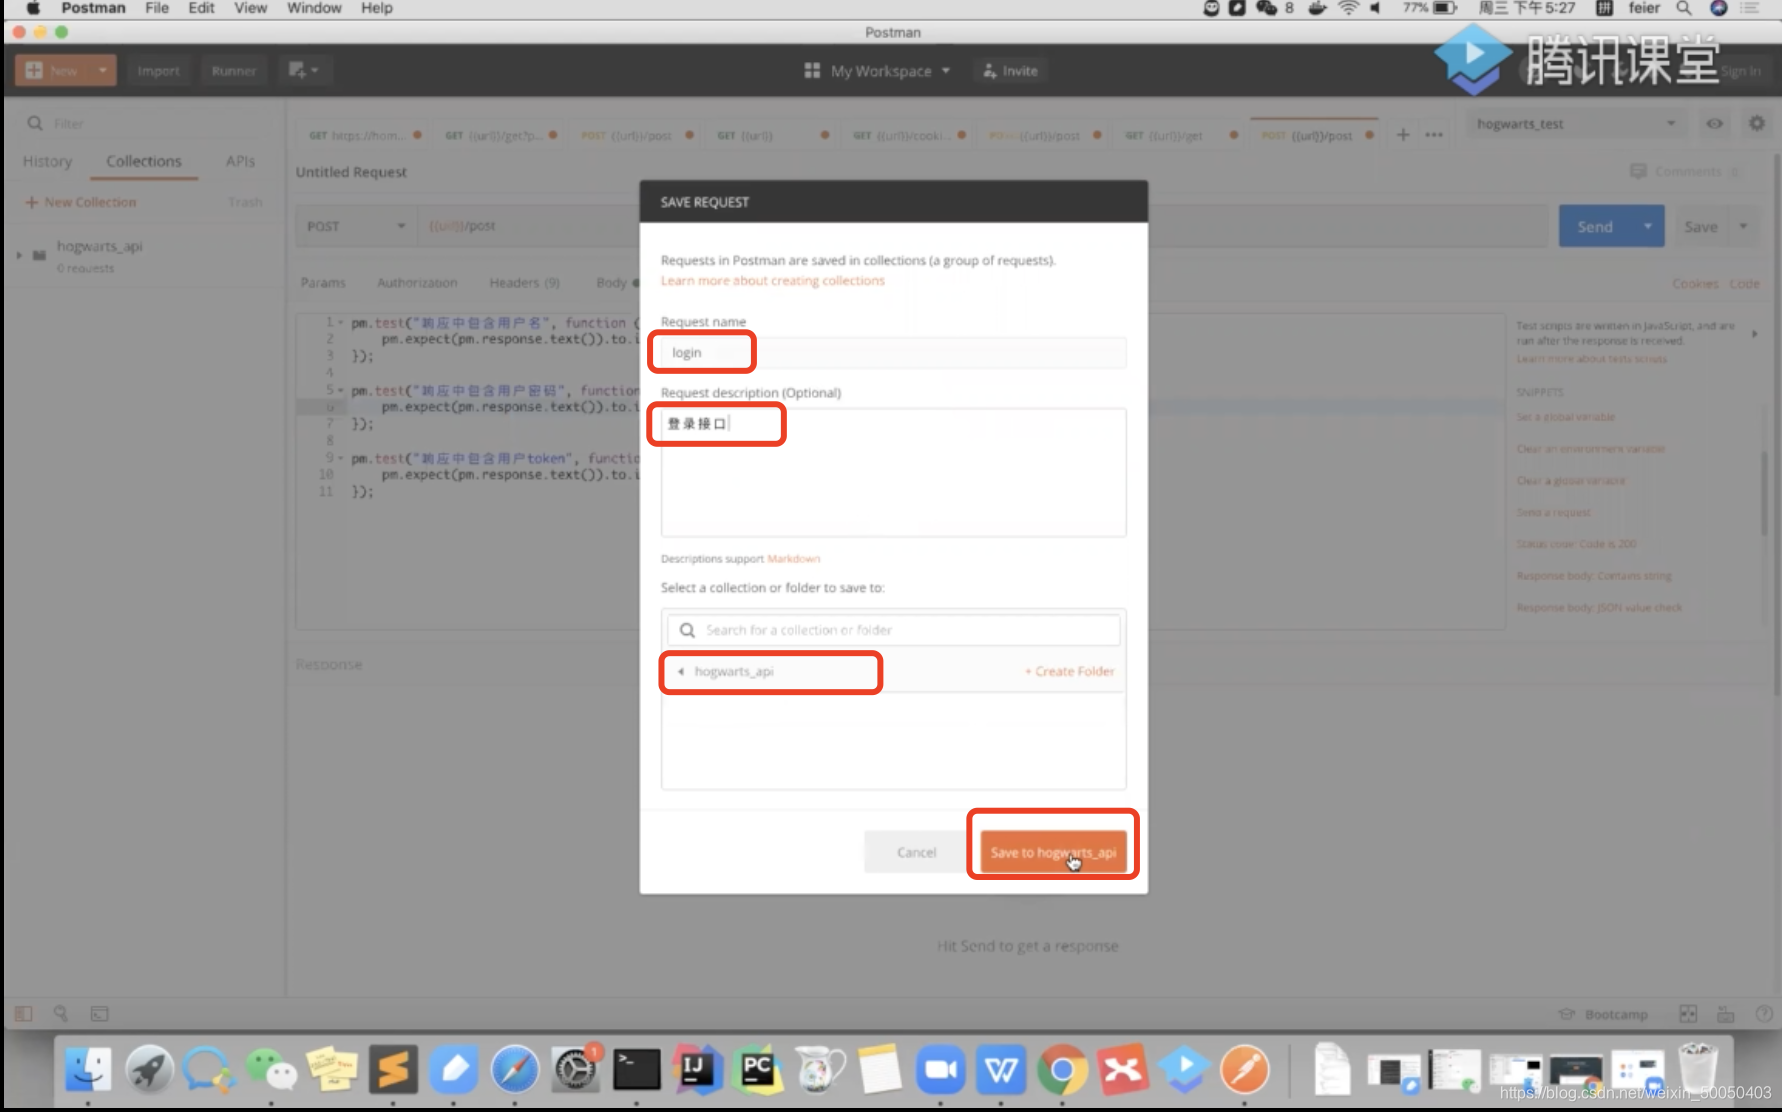Open the help question mark icon

[1764, 1014]
